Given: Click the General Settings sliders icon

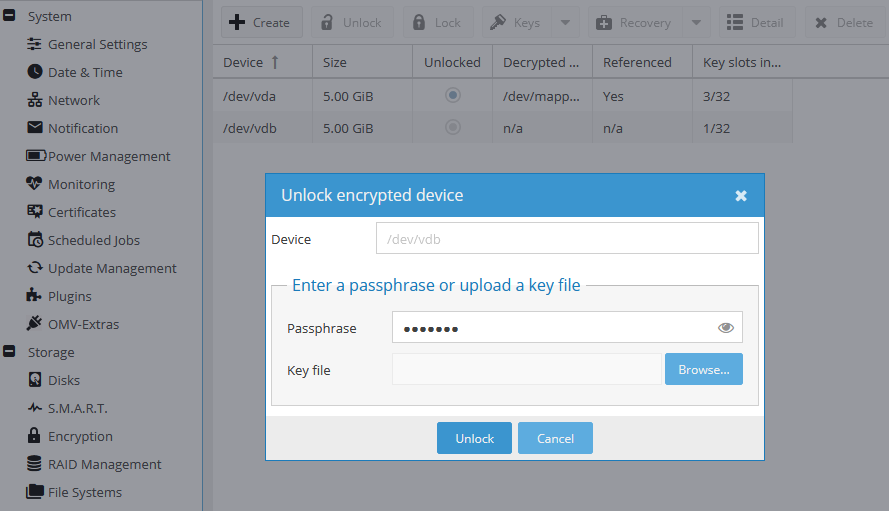Looking at the screenshot, I should coord(35,44).
